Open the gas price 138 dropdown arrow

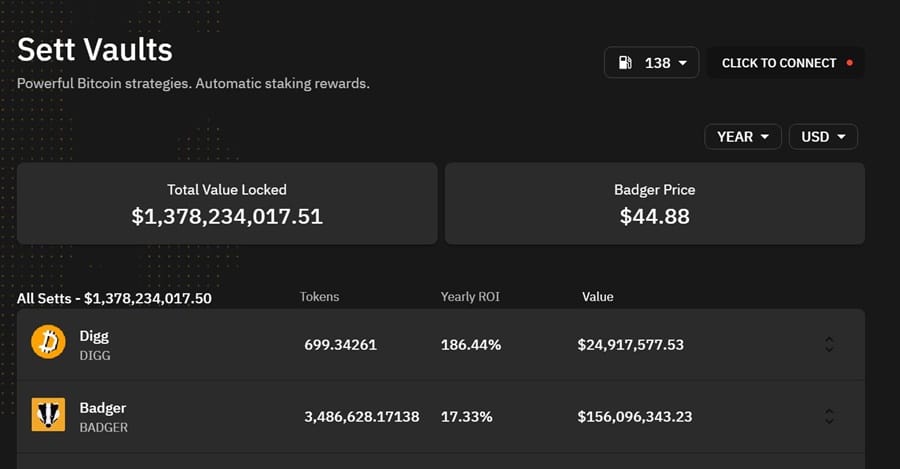(x=683, y=63)
